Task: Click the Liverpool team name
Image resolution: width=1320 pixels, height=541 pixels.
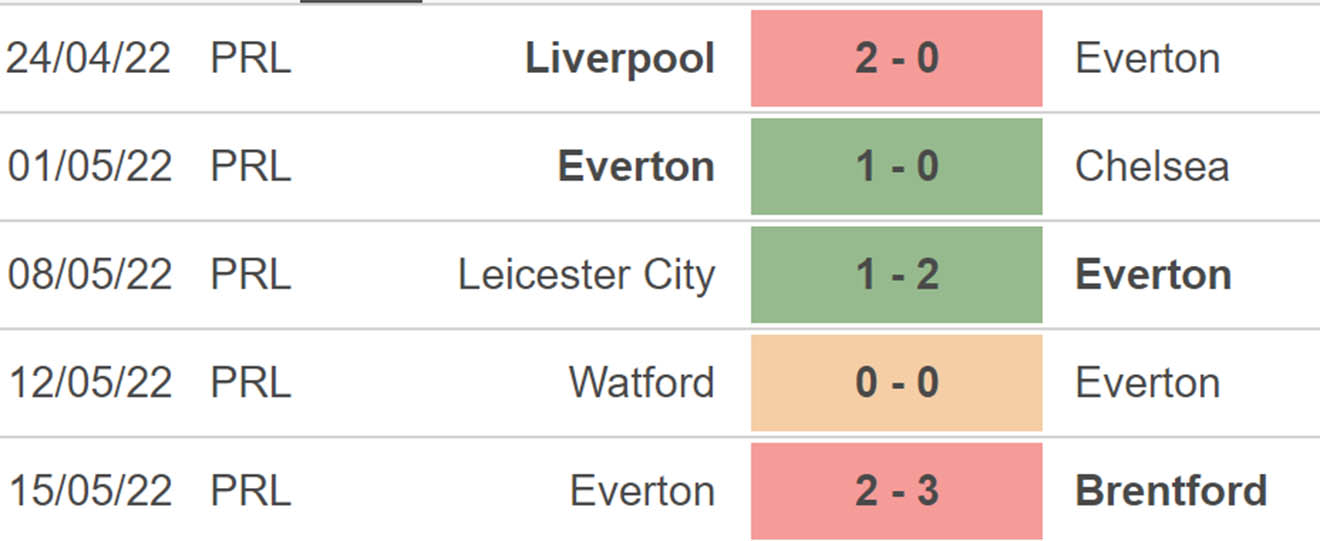Action: click(620, 59)
